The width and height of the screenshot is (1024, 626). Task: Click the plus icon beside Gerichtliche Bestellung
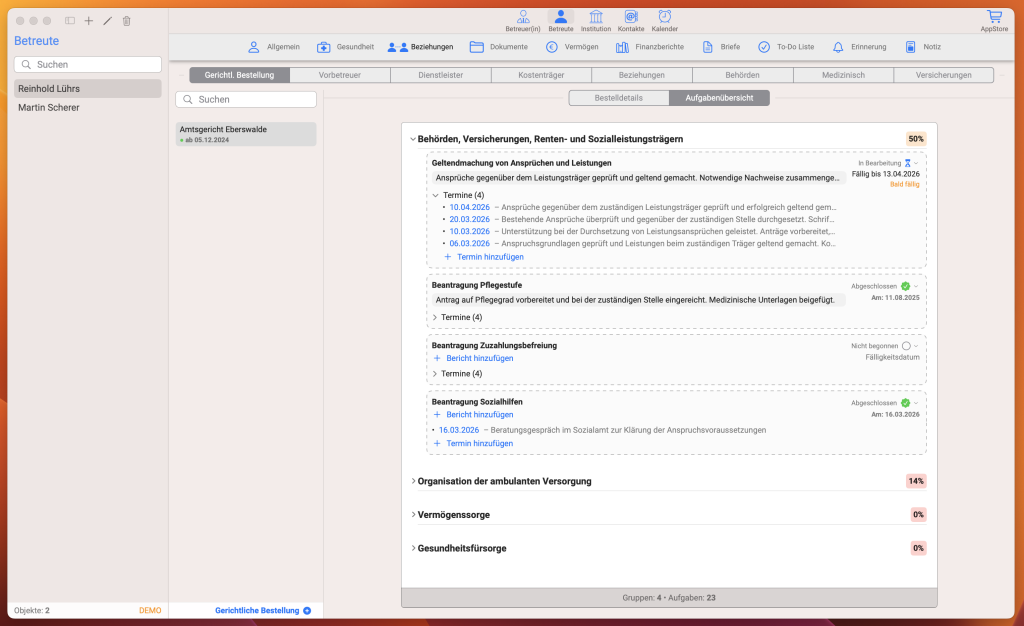click(307, 610)
